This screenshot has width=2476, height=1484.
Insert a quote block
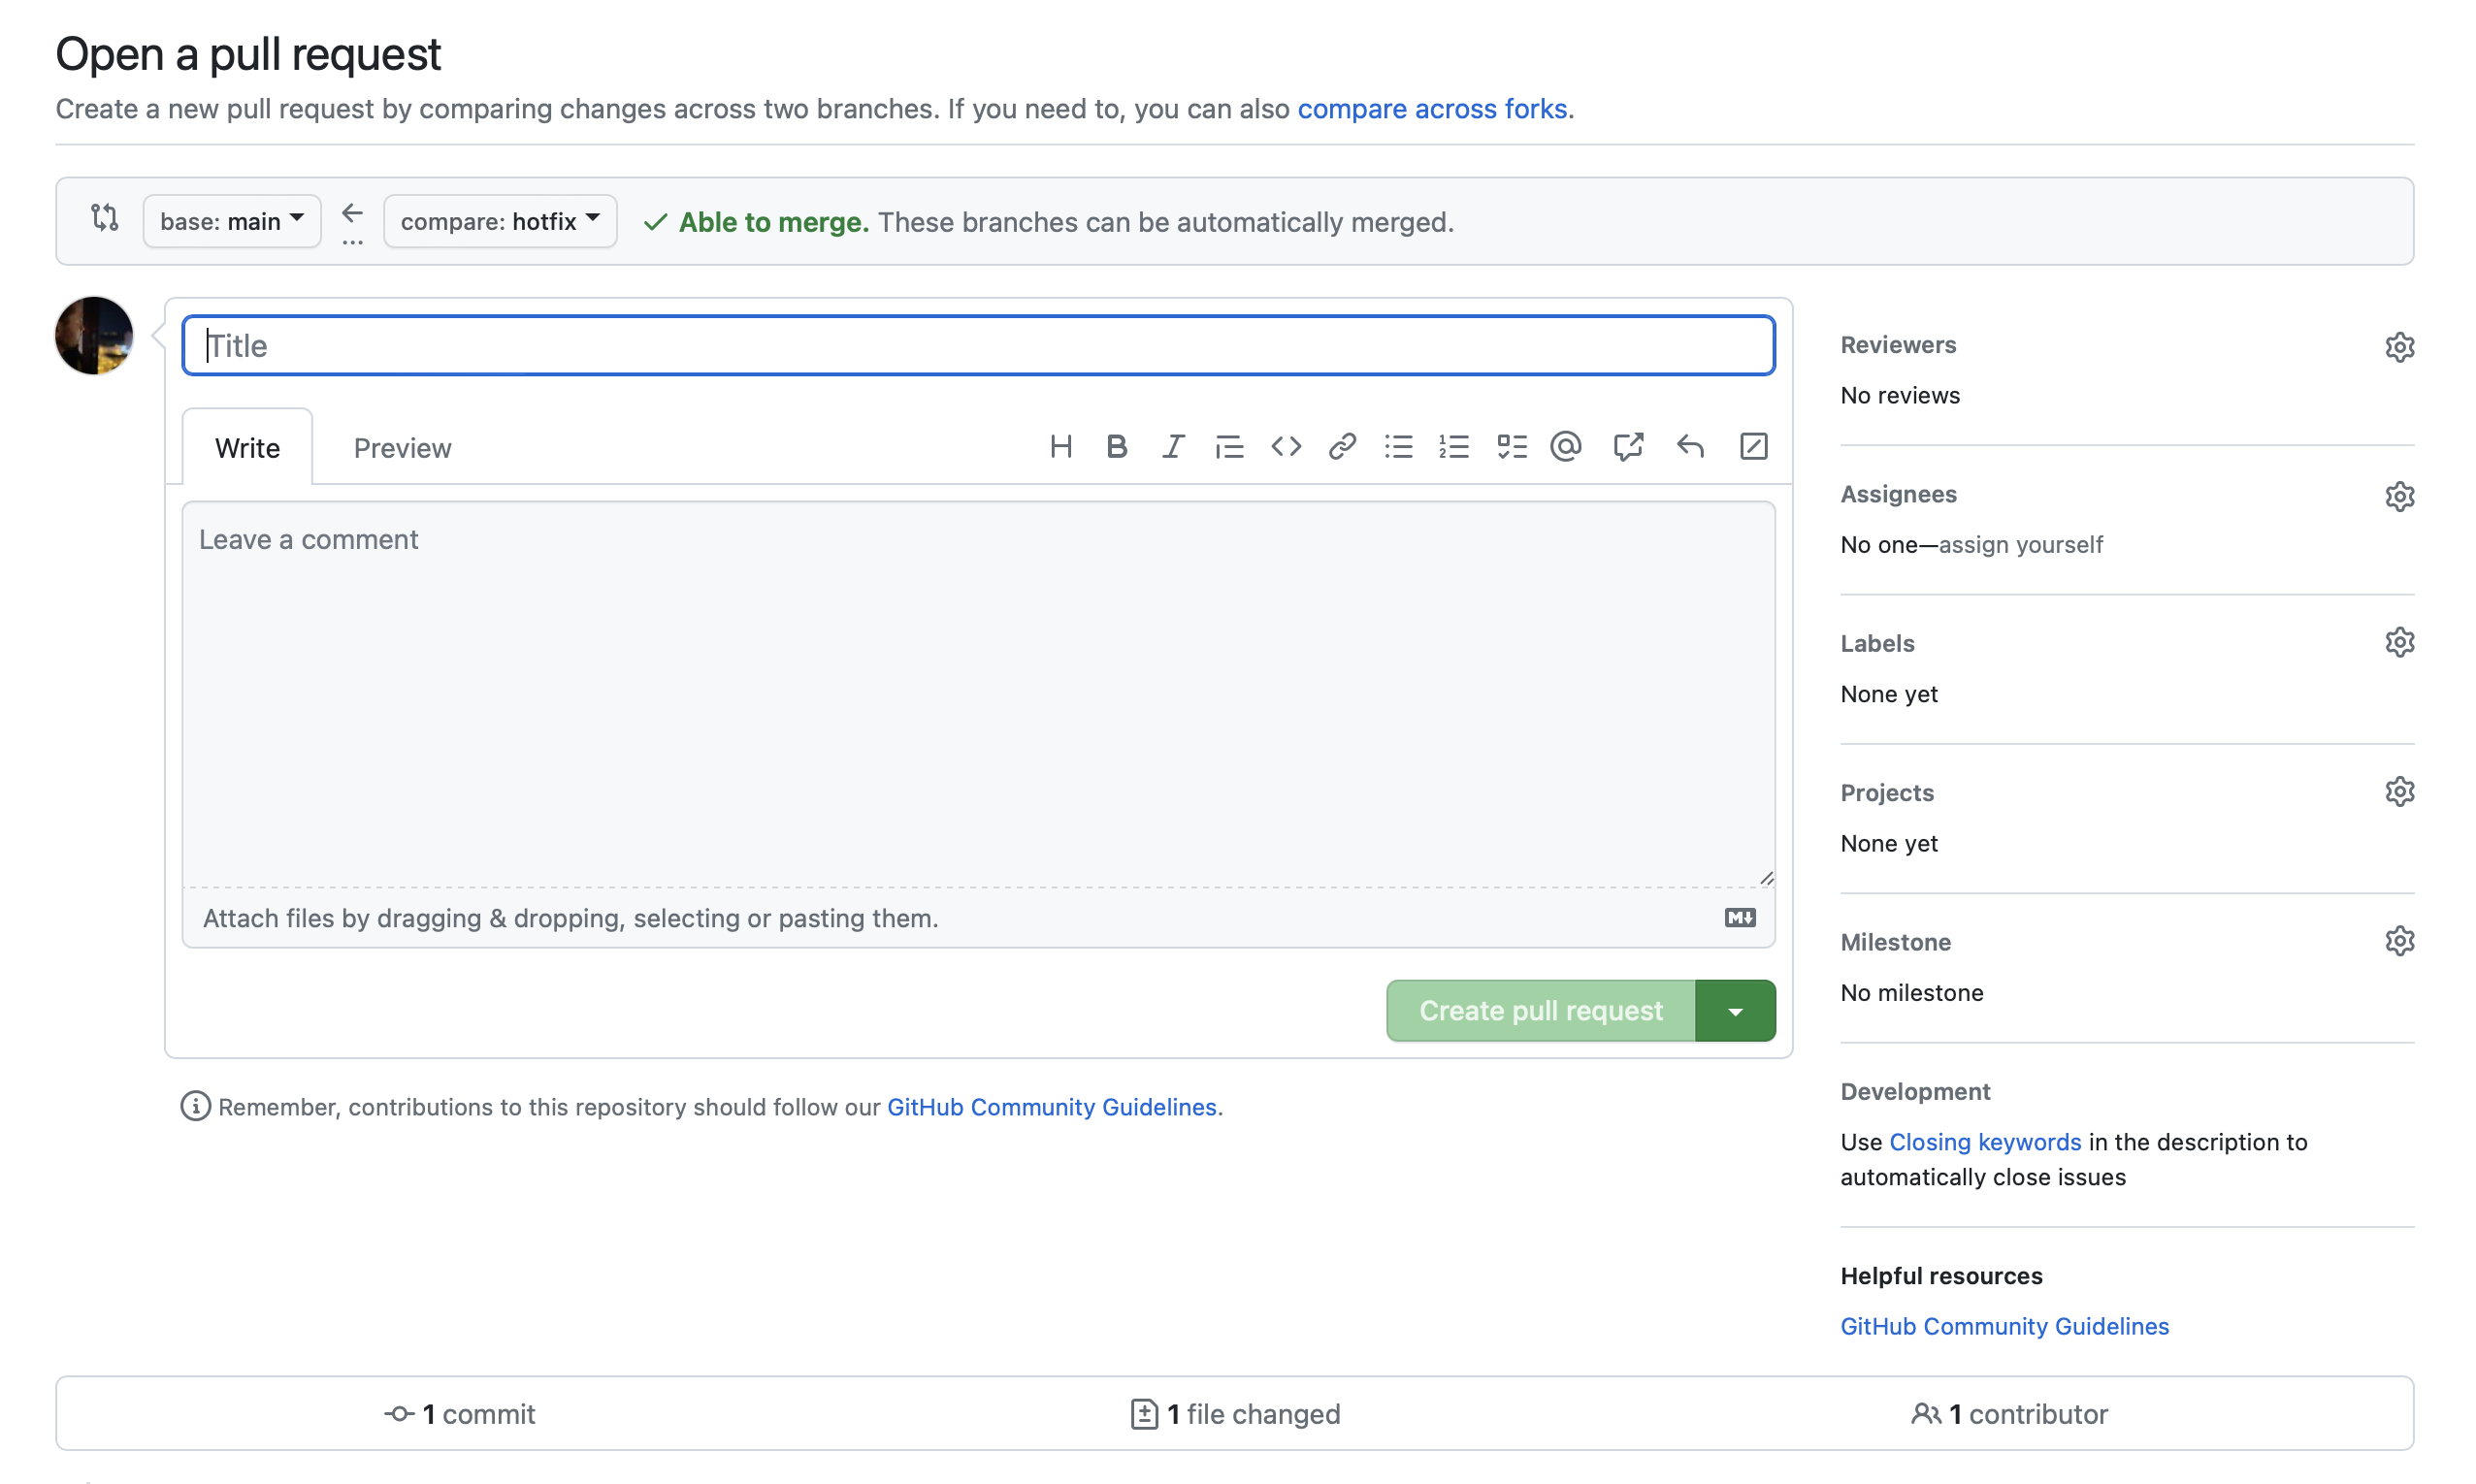click(1229, 446)
